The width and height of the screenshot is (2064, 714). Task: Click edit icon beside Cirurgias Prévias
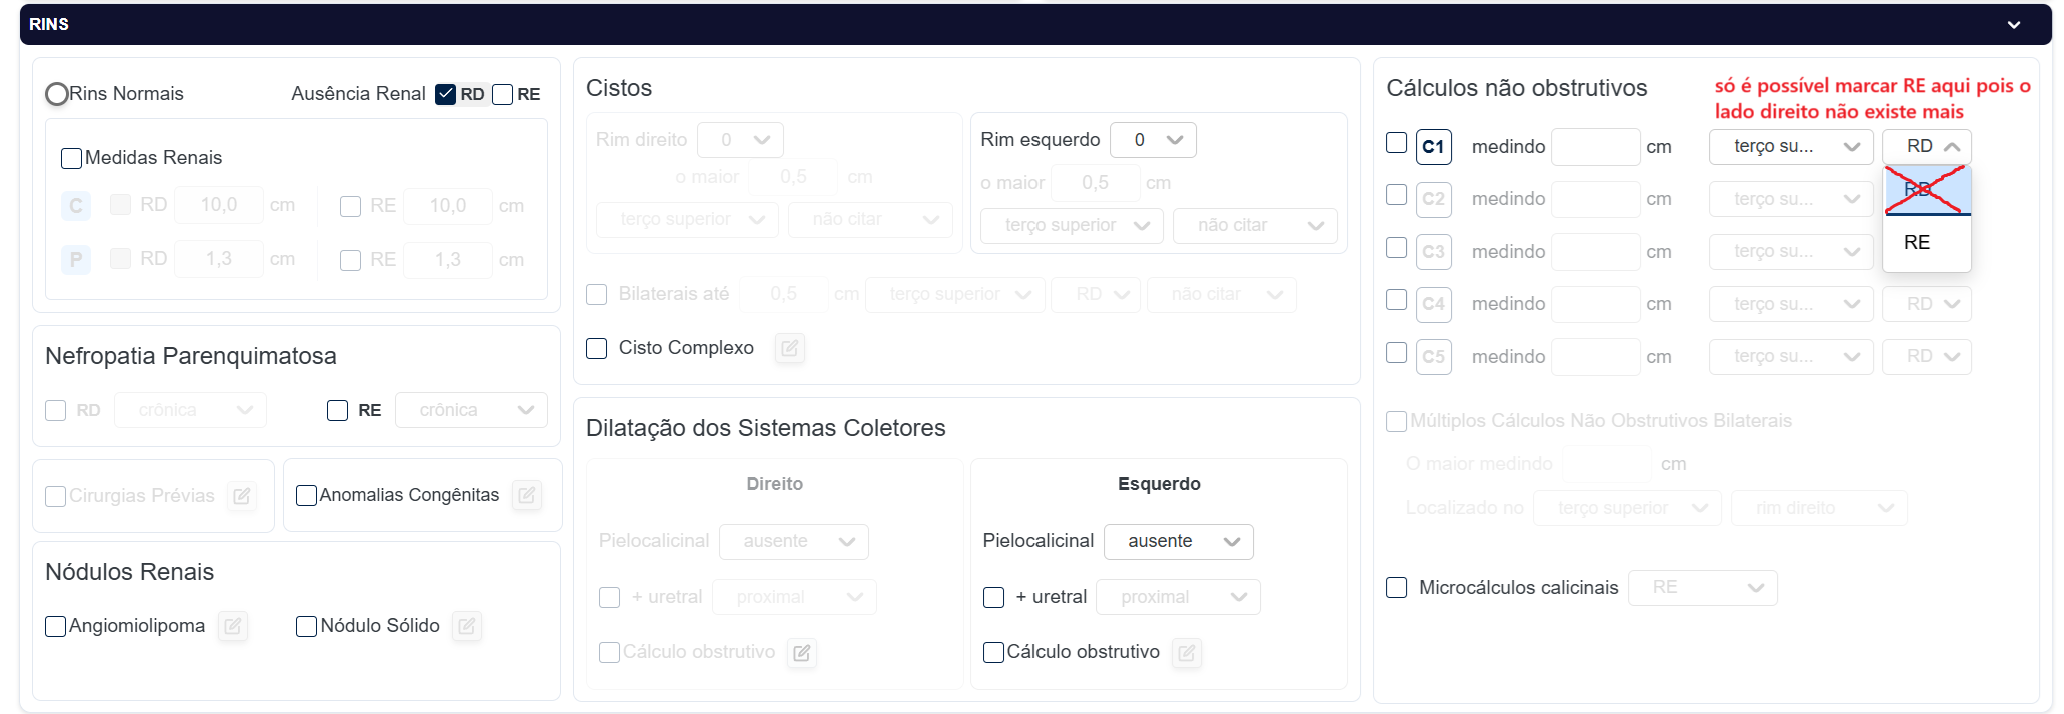[x=242, y=496]
